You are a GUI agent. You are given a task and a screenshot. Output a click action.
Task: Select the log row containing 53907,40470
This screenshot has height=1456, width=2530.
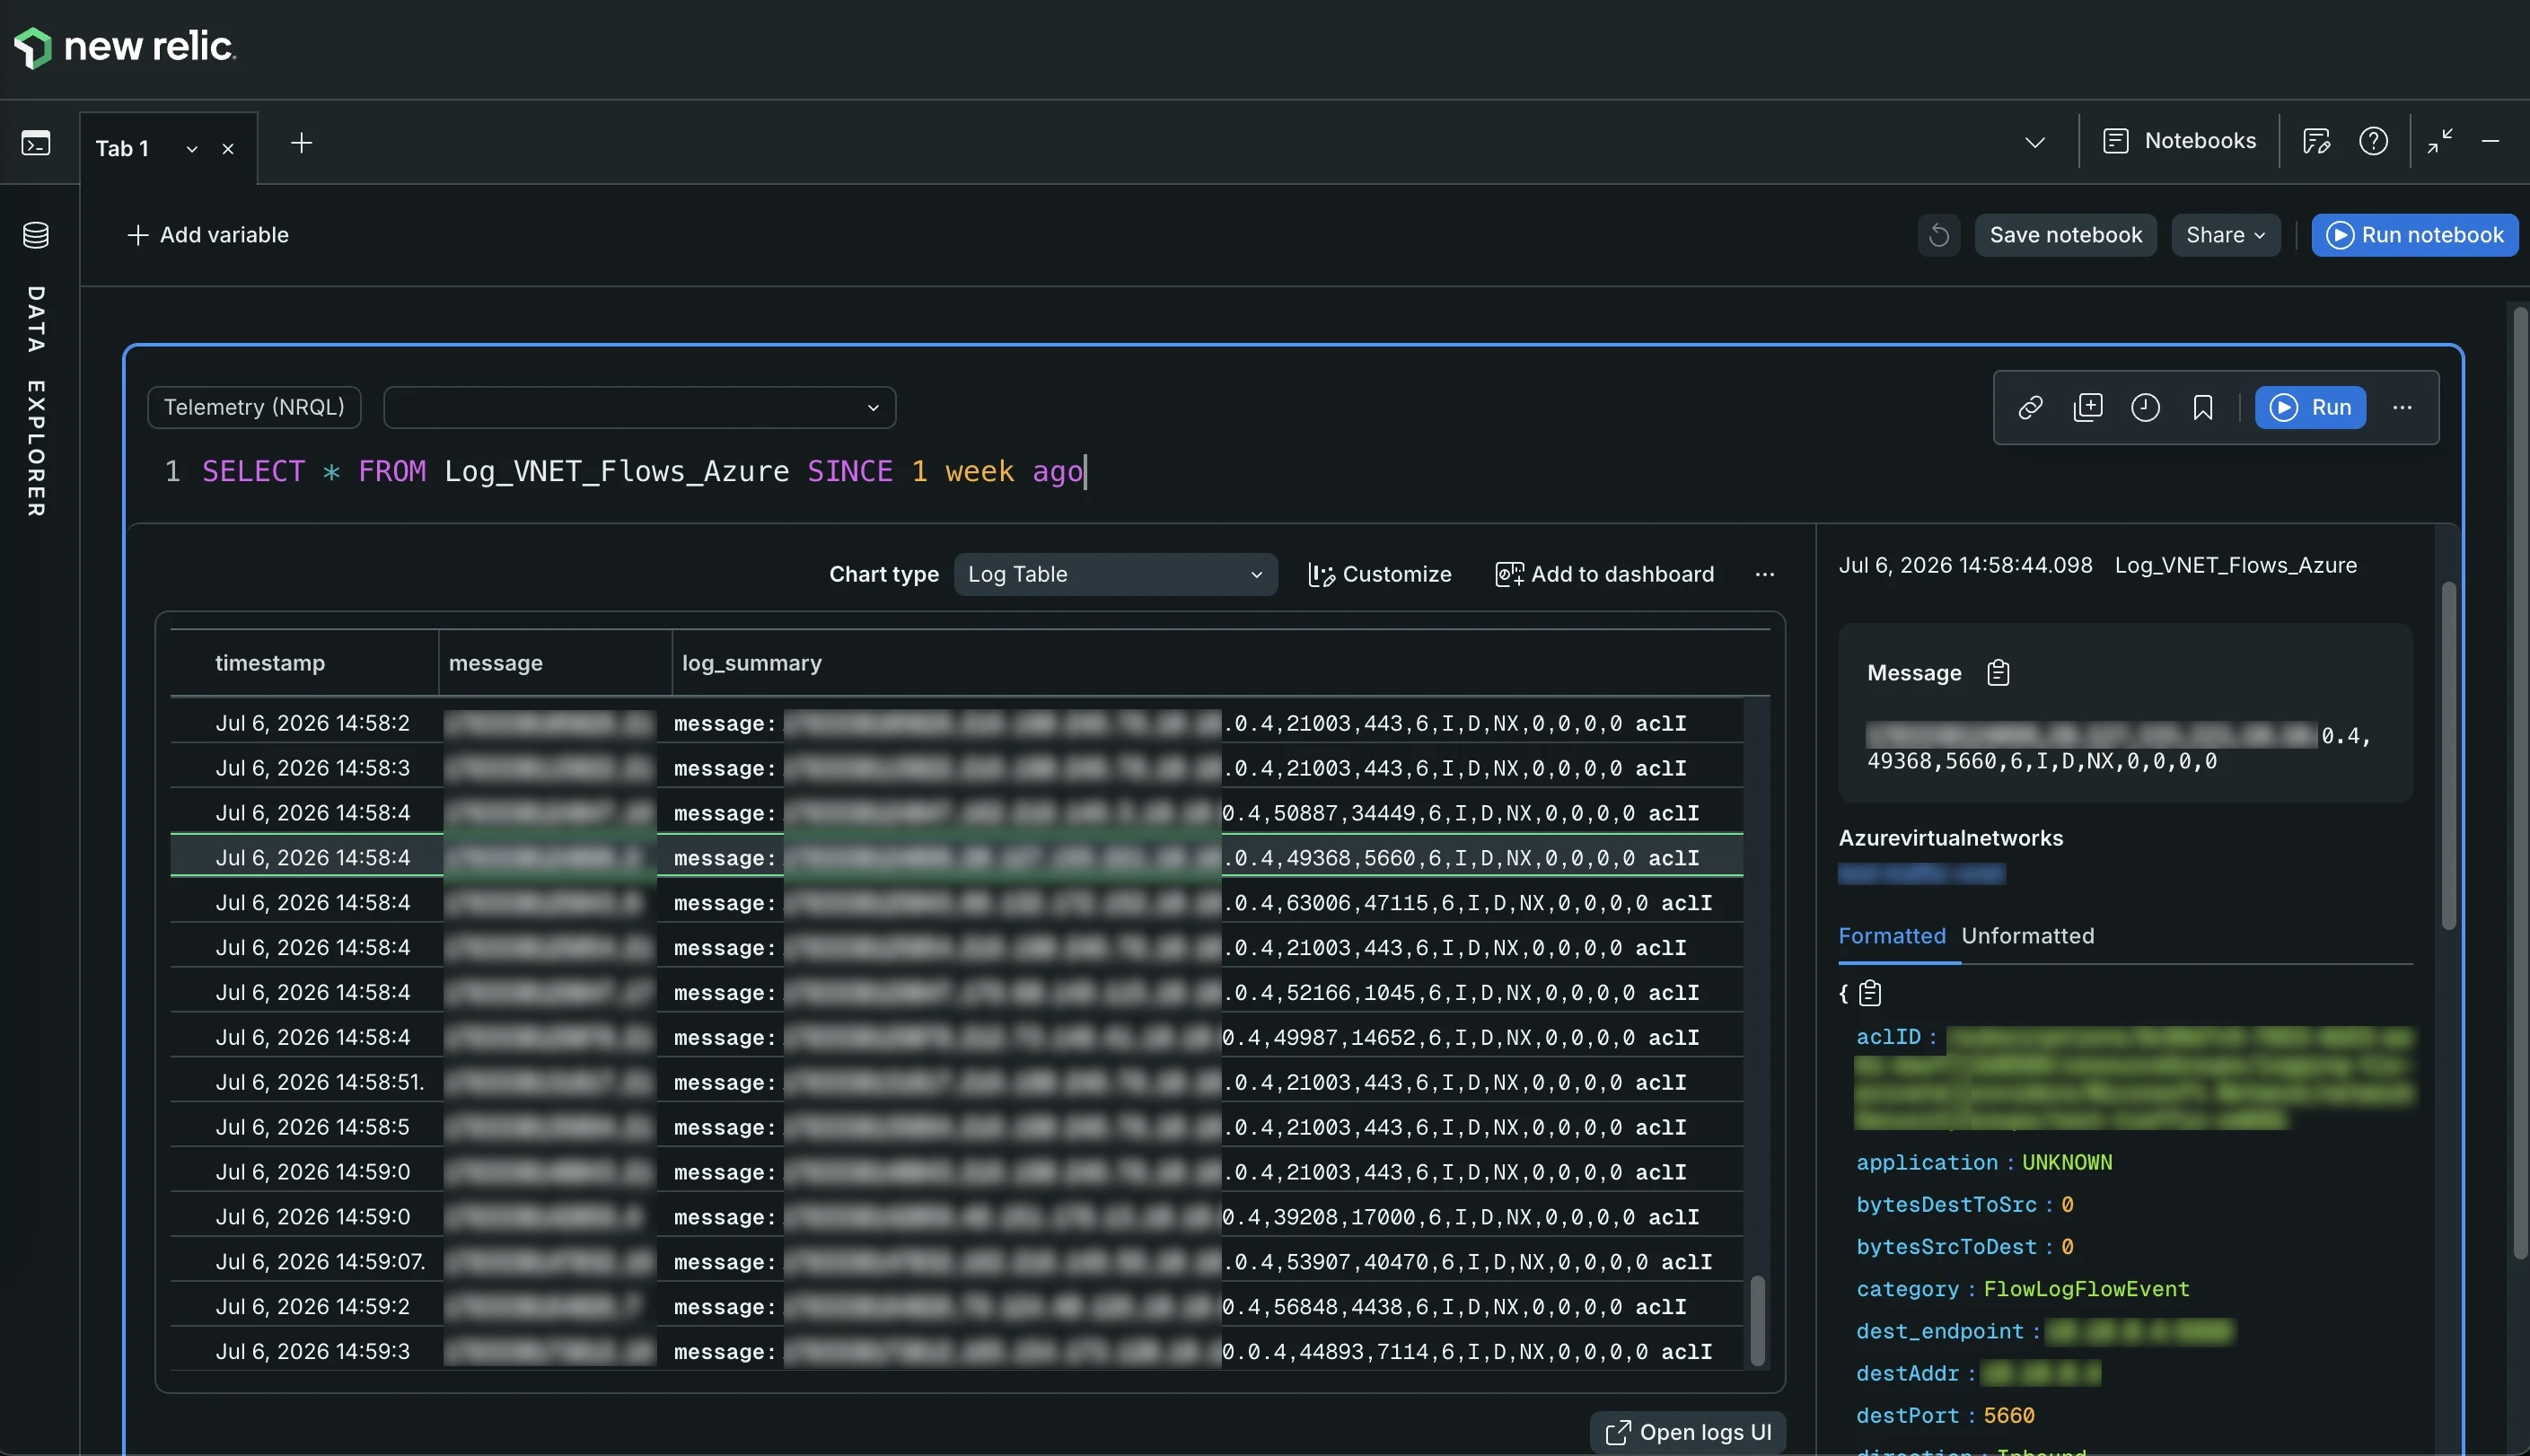coord(956,1261)
